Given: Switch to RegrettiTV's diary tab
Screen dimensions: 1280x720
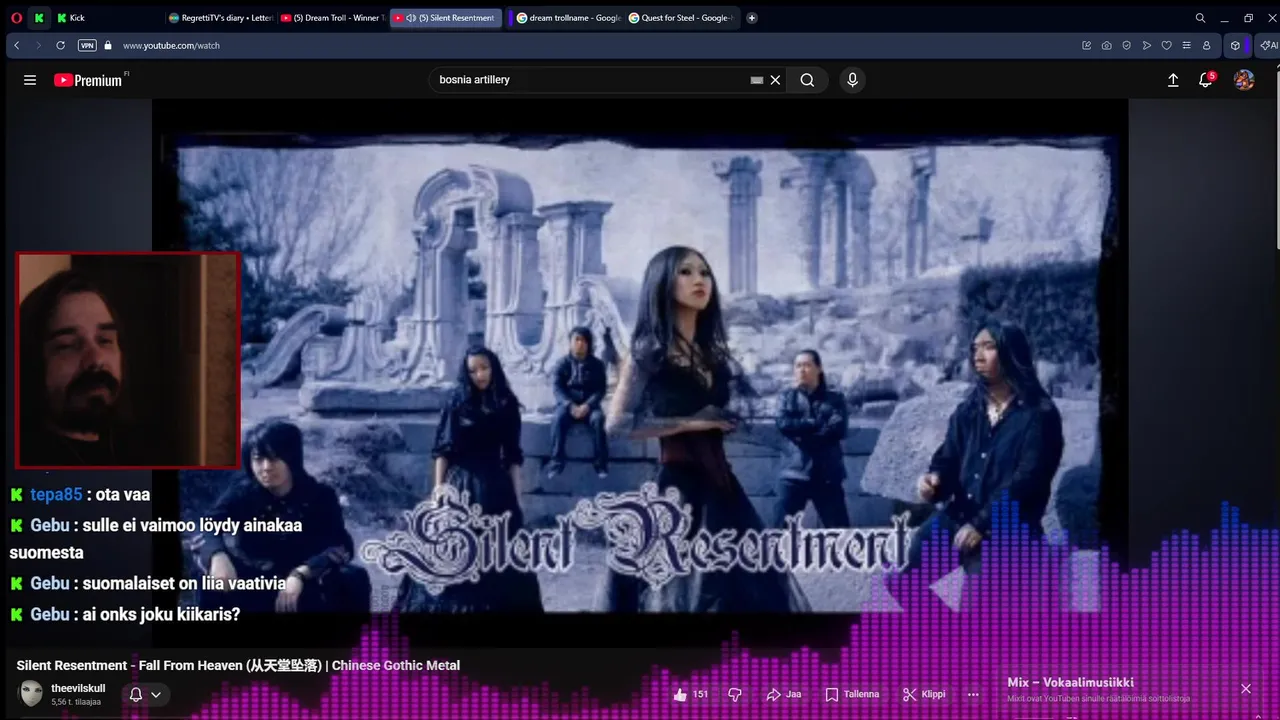Looking at the screenshot, I should pos(220,18).
